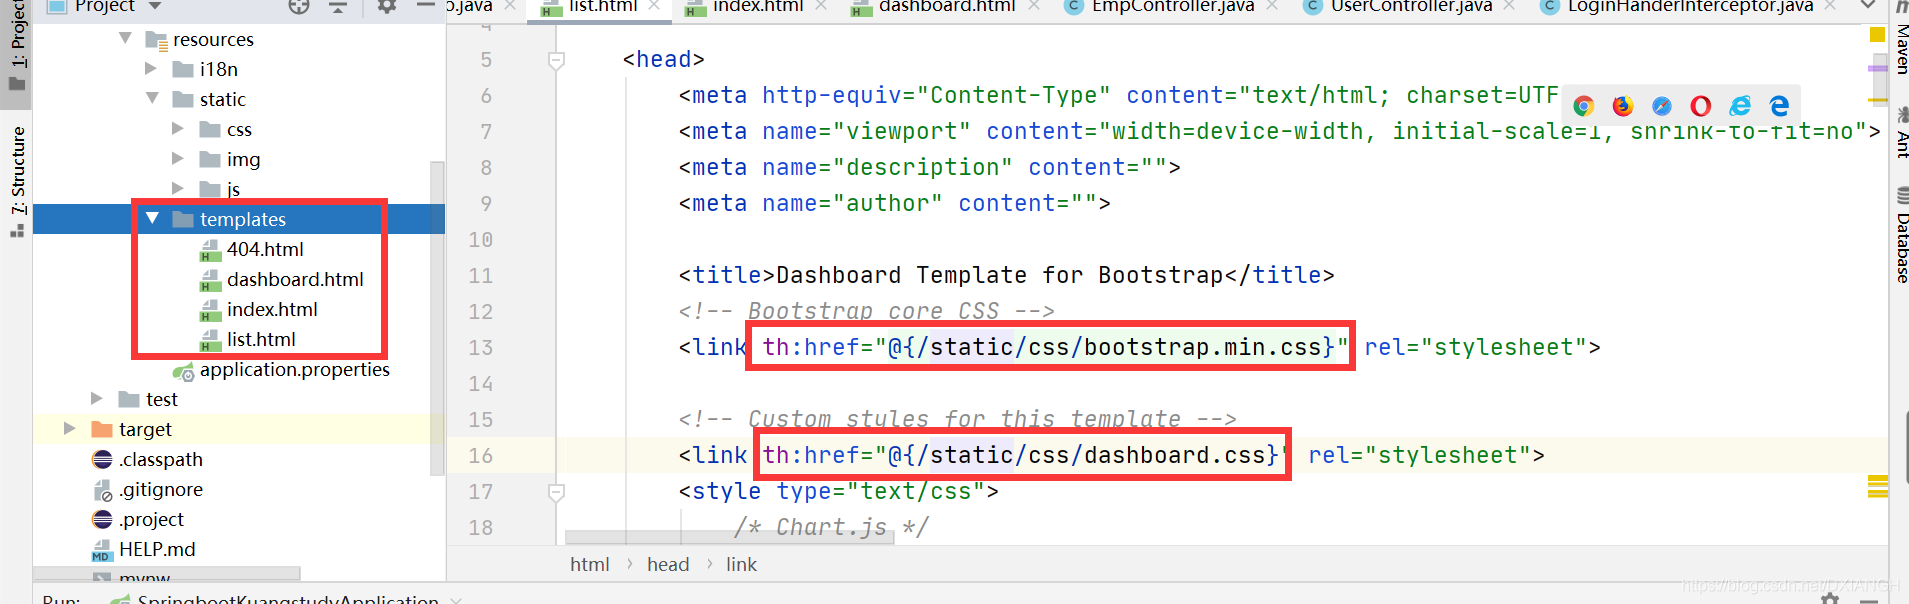1909x604 pixels.
Task: Expand the js folder
Action: click(x=178, y=187)
